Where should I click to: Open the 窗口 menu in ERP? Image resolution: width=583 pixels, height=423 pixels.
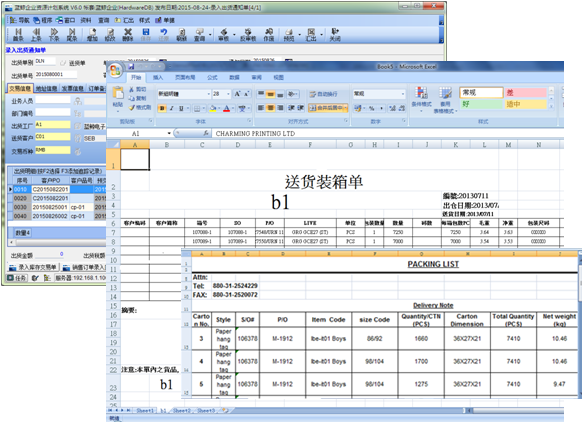pos(66,20)
